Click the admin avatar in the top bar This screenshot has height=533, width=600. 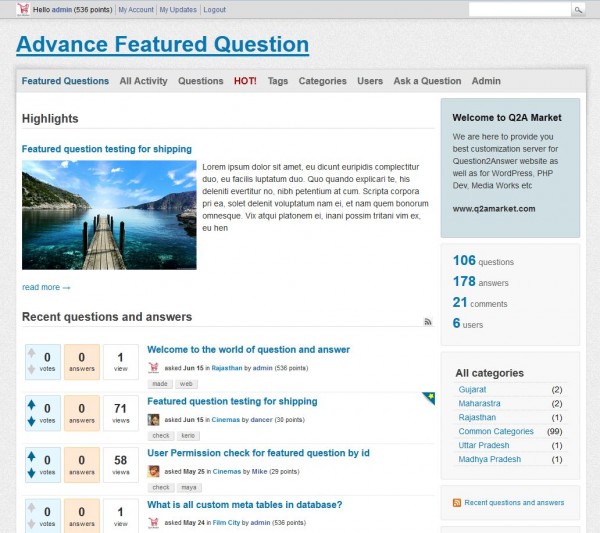tap(22, 9)
